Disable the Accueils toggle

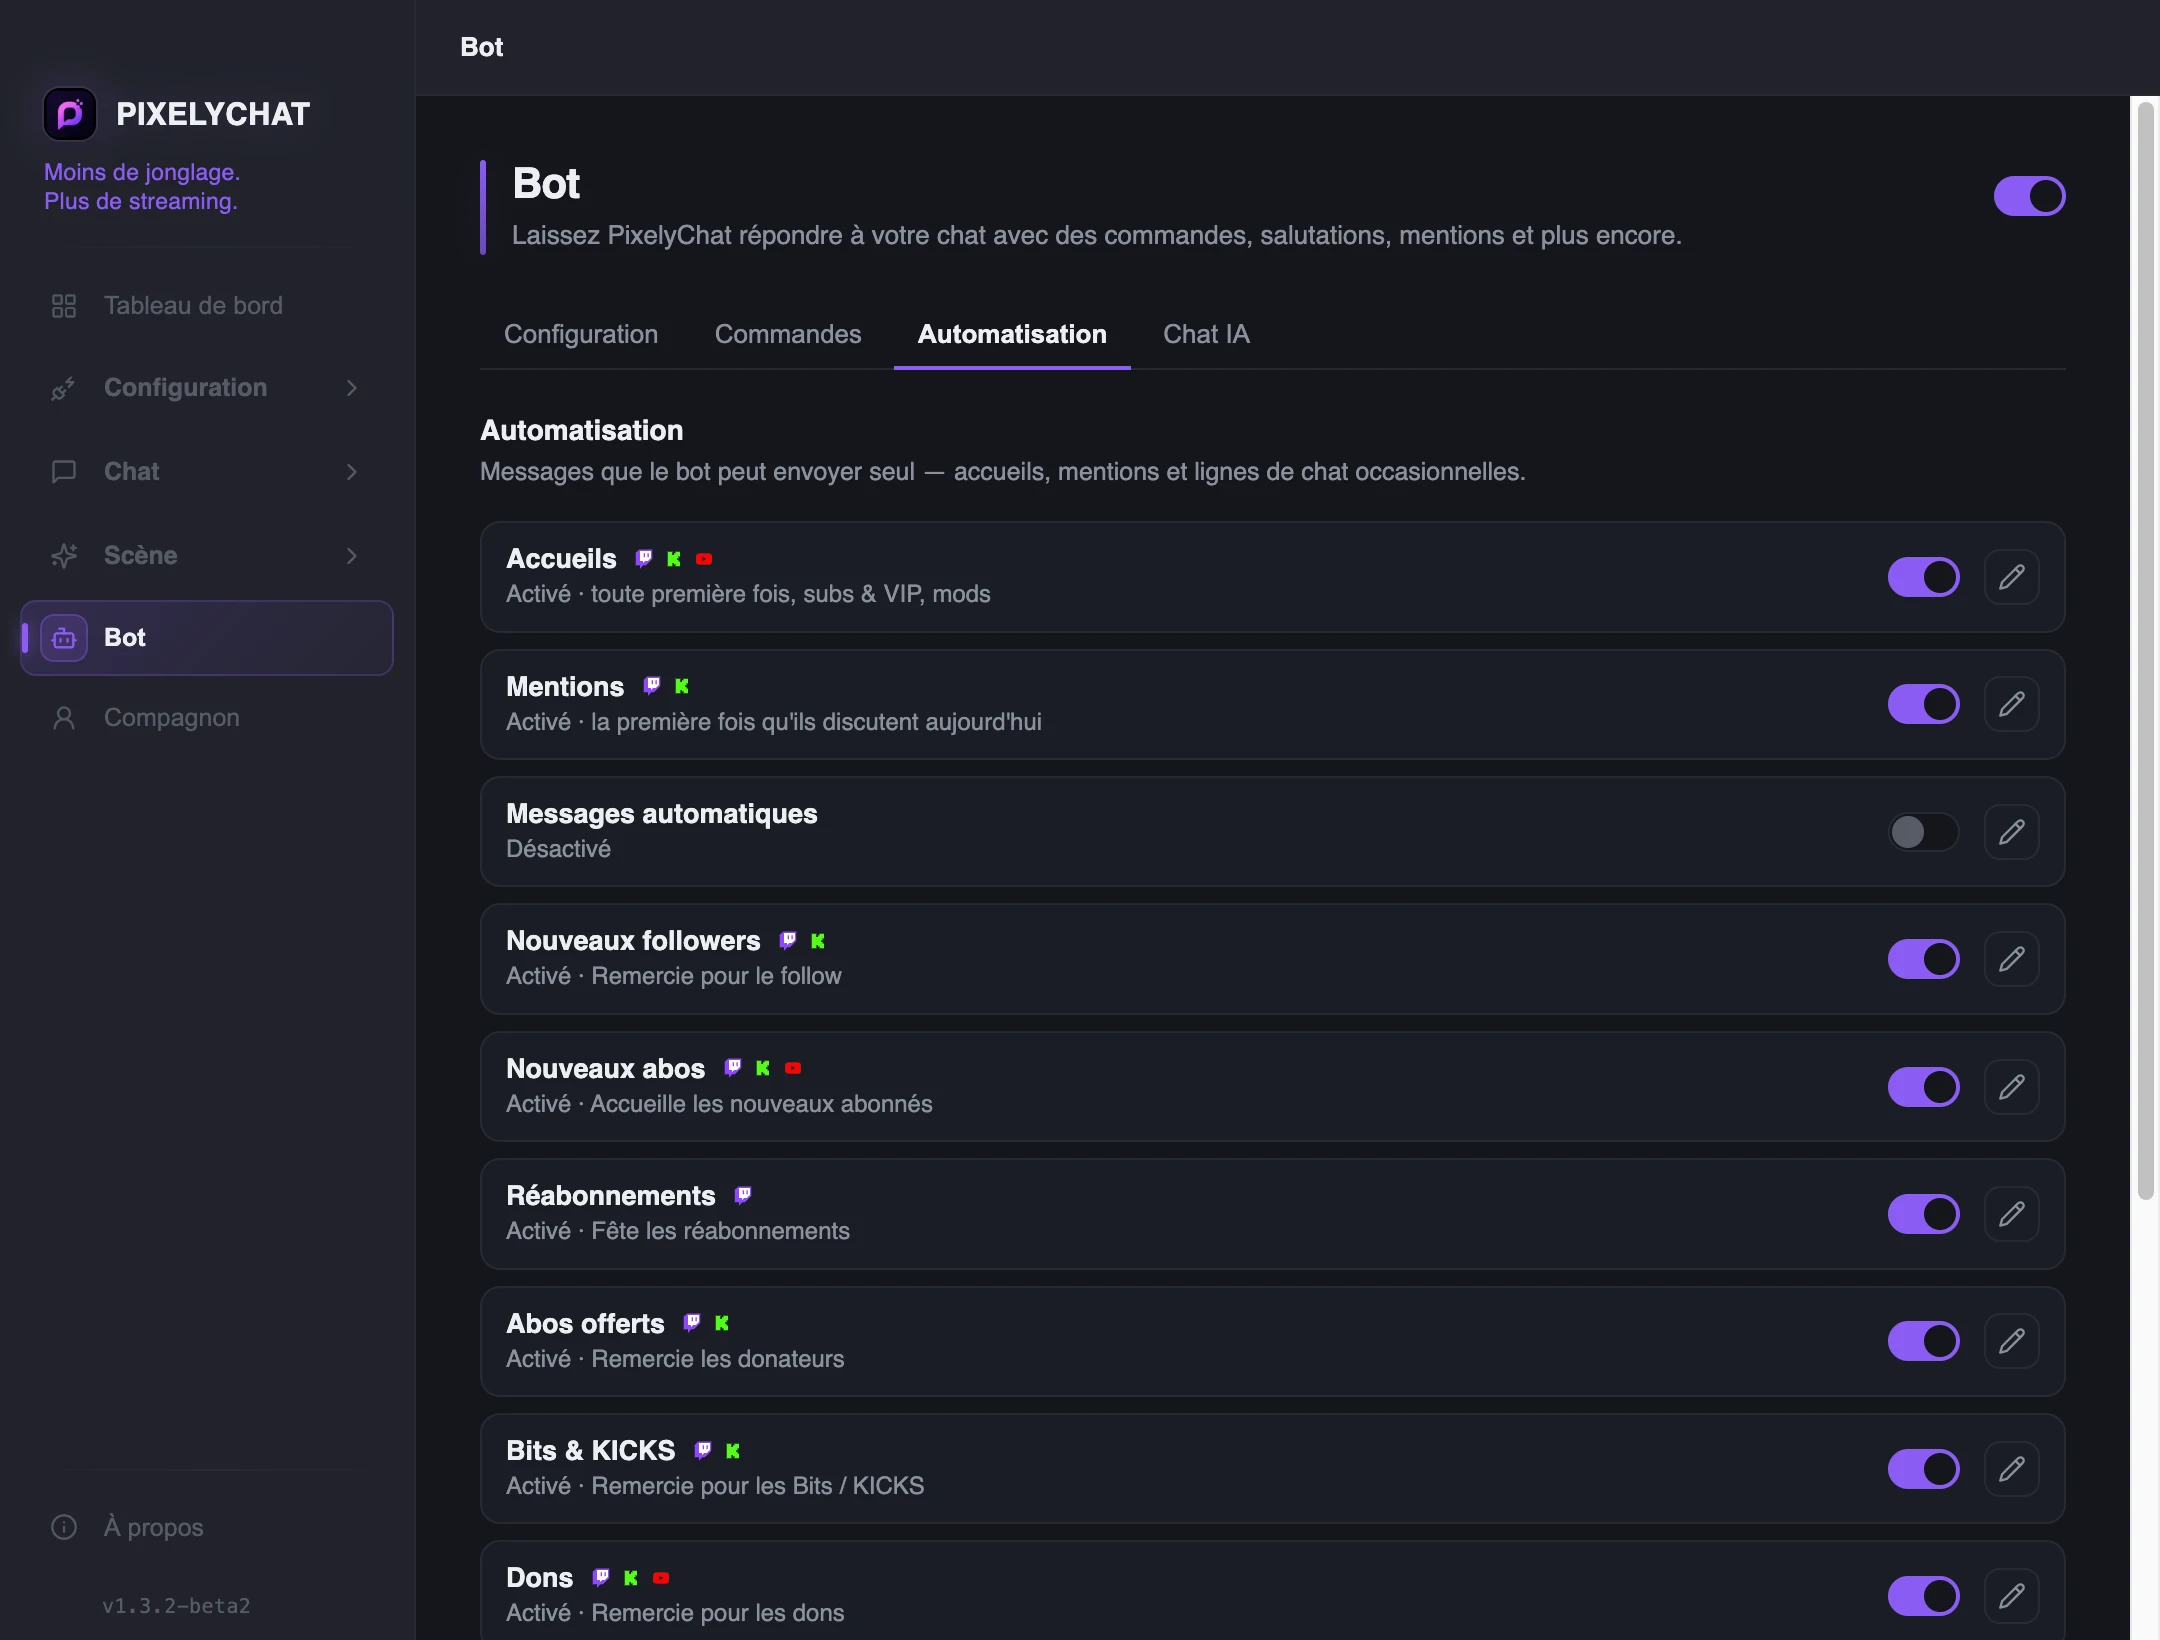pos(1923,577)
